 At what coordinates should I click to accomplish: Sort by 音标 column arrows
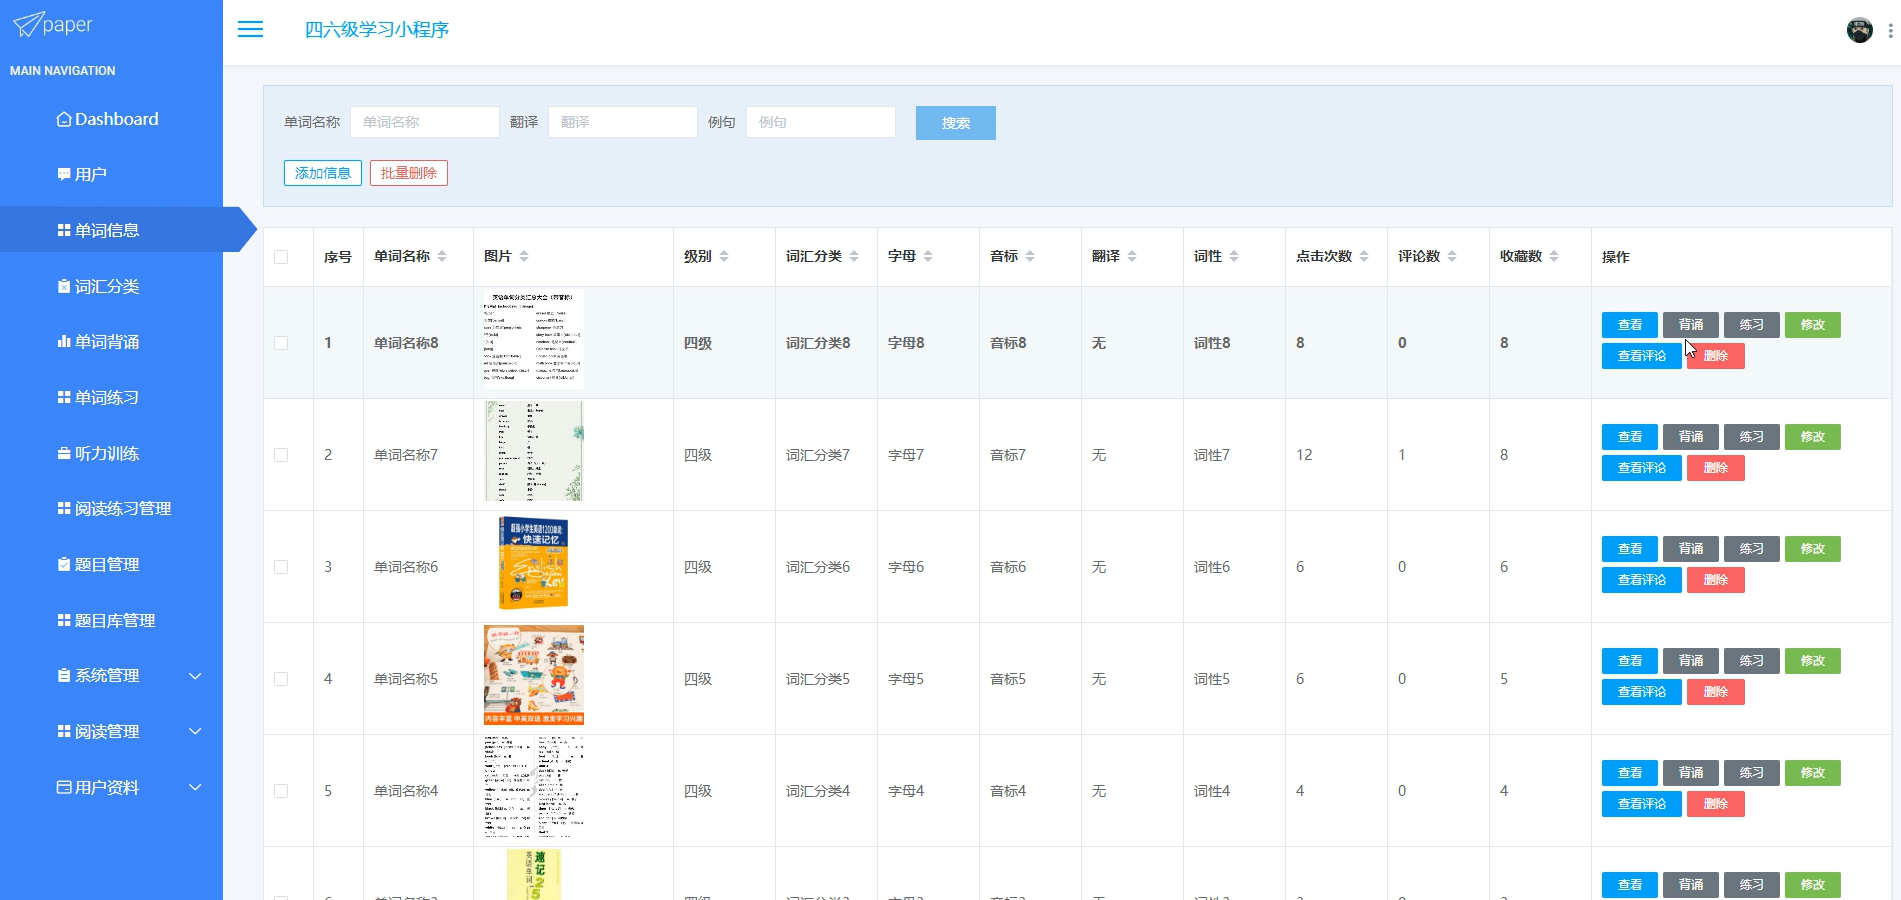click(1030, 257)
